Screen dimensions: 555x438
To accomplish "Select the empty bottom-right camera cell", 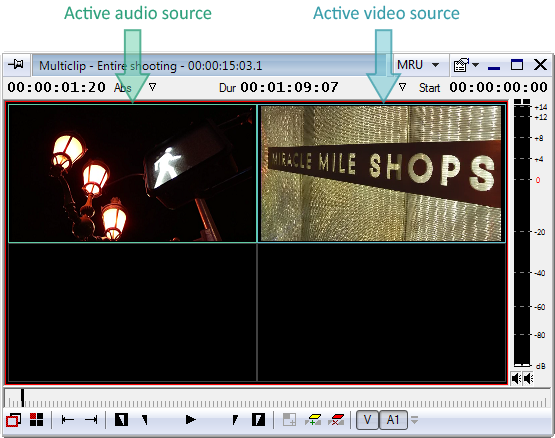I will 382,312.
